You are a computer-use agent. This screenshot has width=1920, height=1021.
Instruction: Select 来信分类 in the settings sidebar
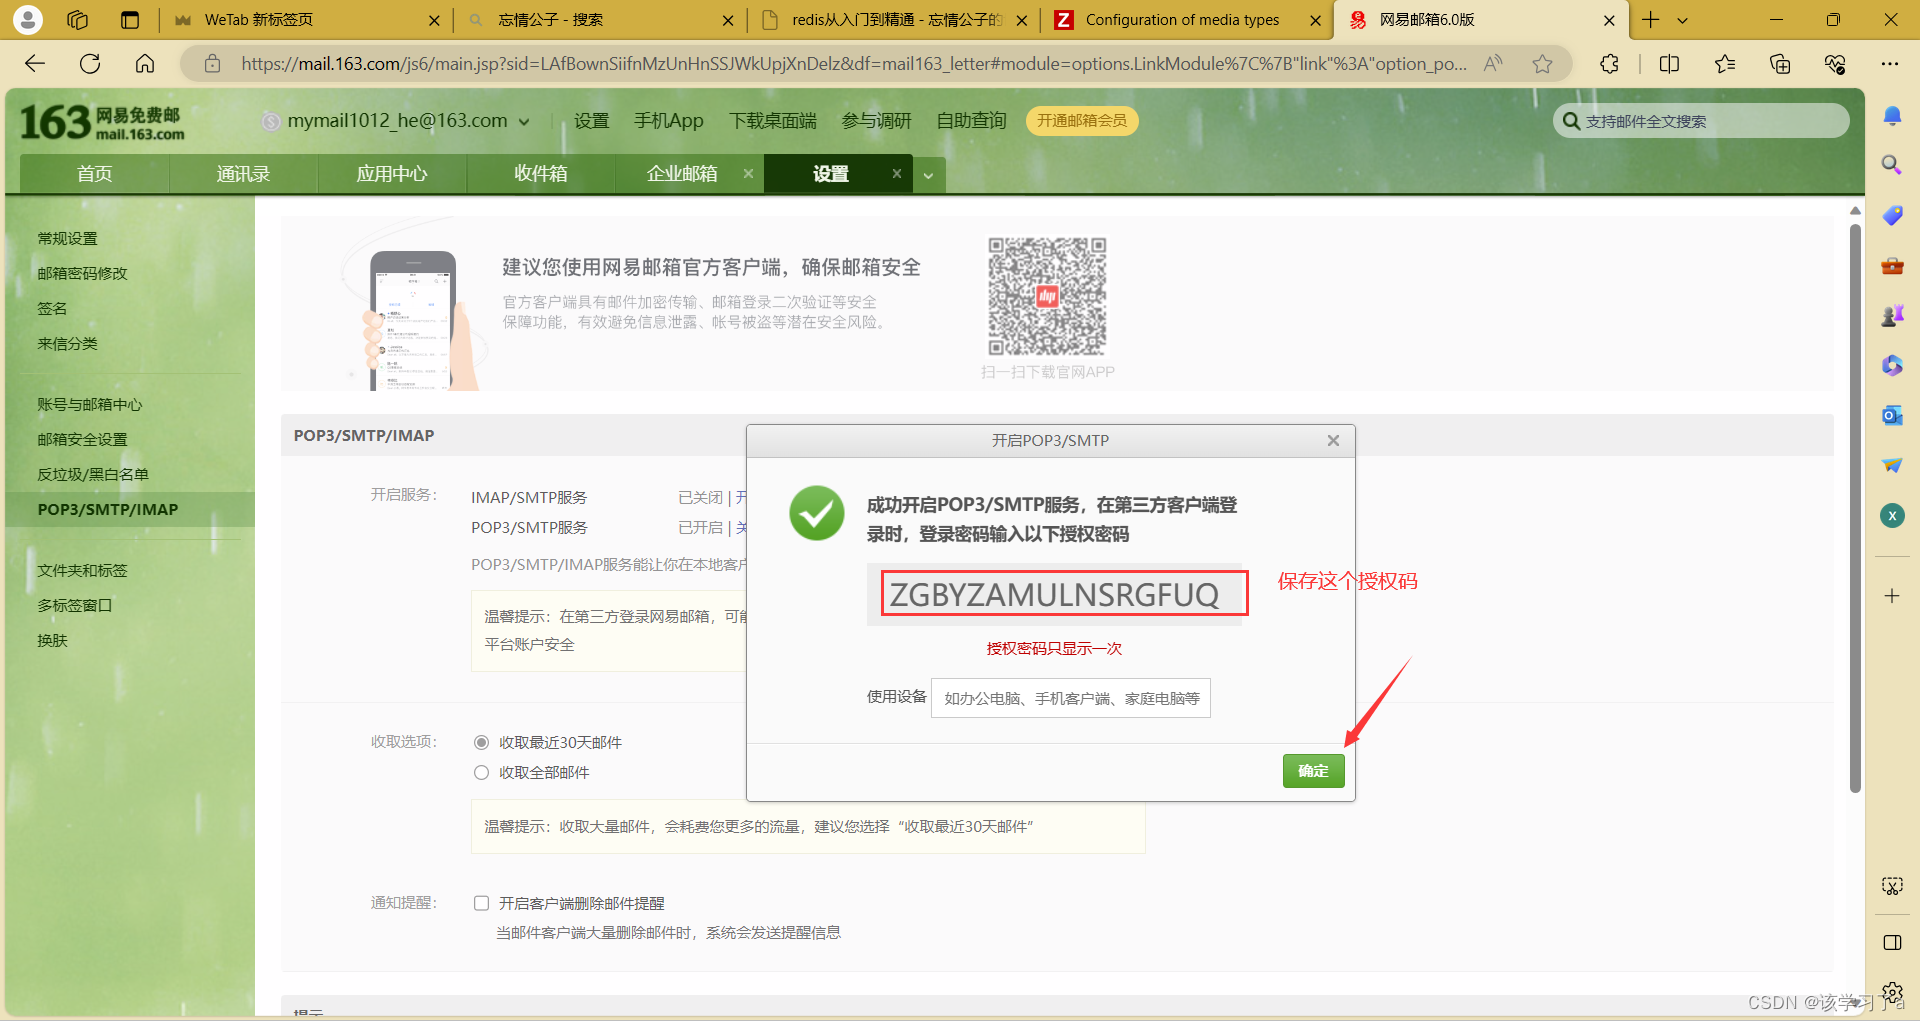click(x=67, y=343)
